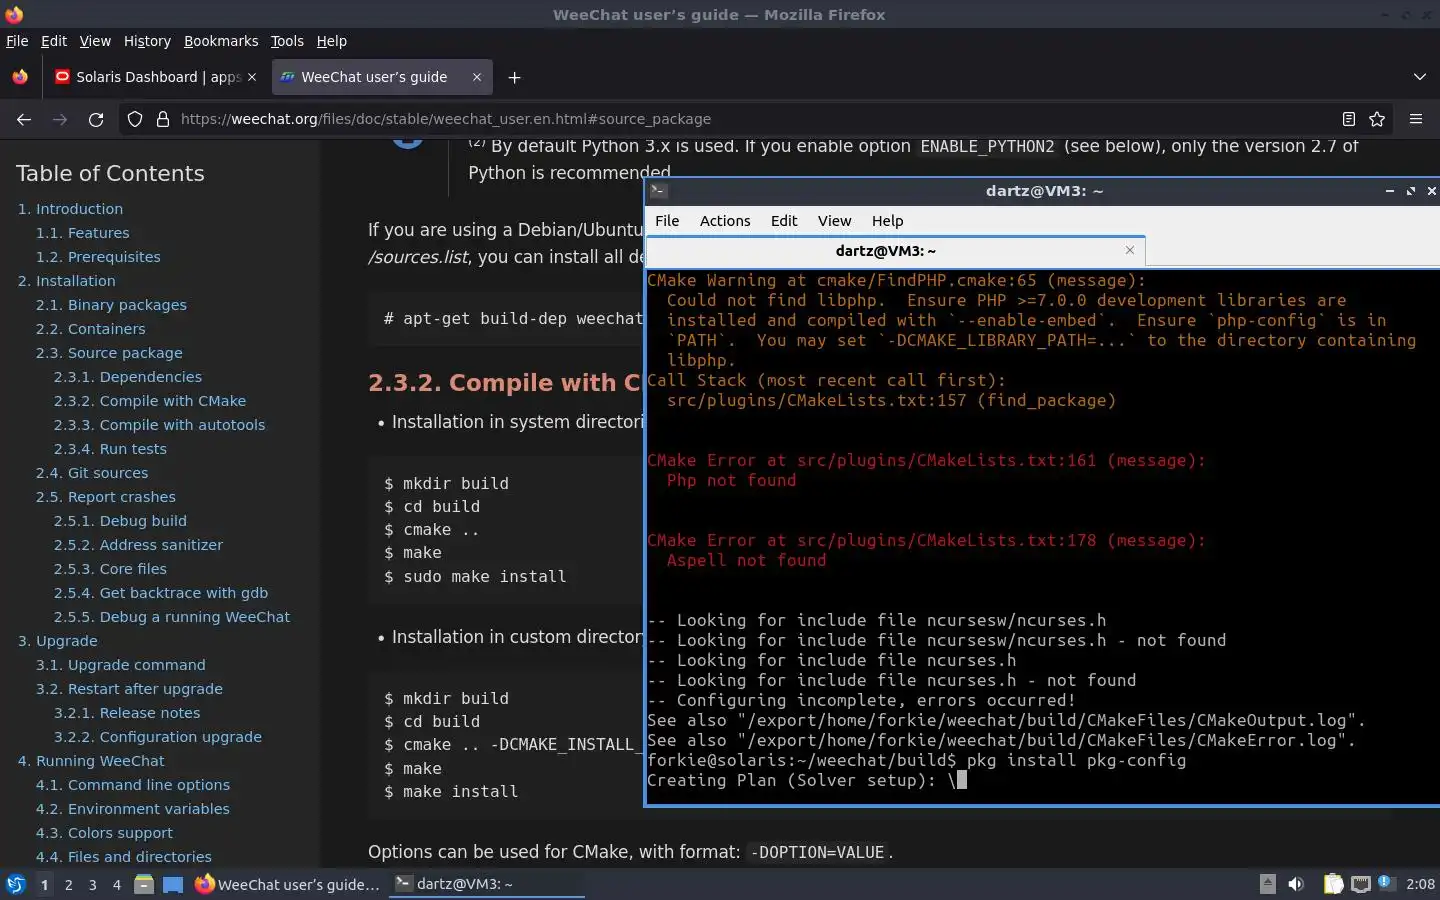Image resolution: width=1440 pixels, height=900 pixels.
Task: Open 1.2. Prerequisites contents link
Action: click(x=98, y=257)
